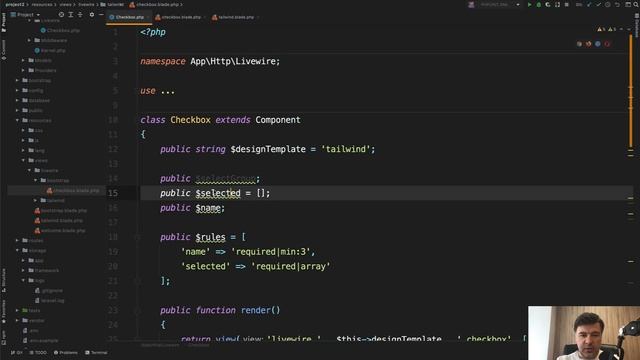The width and height of the screenshot is (640, 360).
Task: Hide the Project panel with minus icon
Action: [101, 15]
